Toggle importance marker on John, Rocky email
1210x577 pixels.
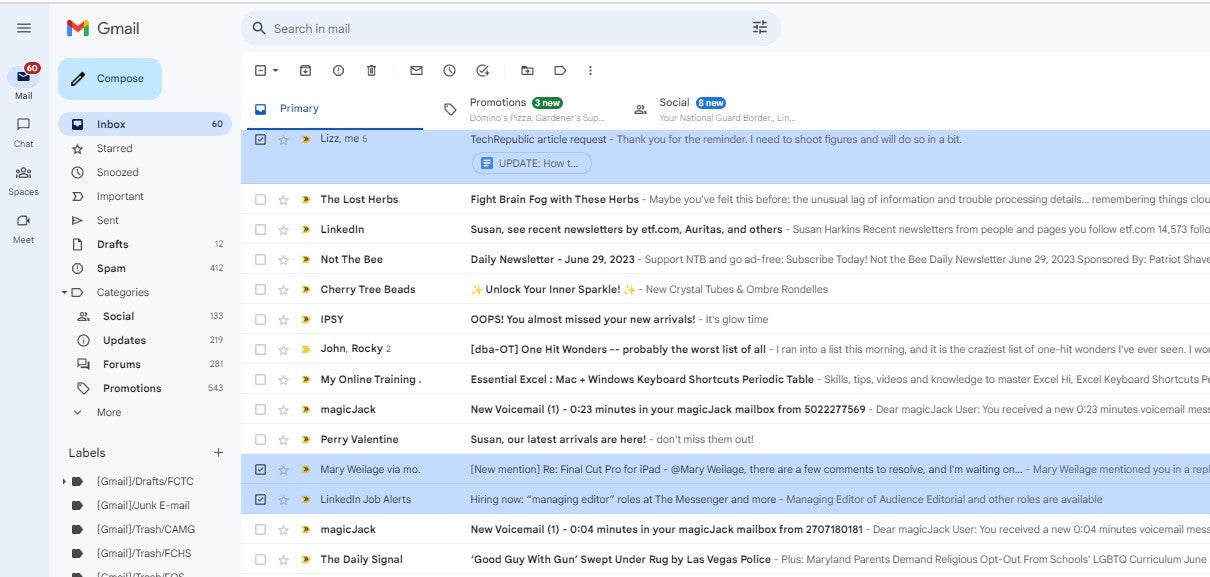(x=306, y=349)
